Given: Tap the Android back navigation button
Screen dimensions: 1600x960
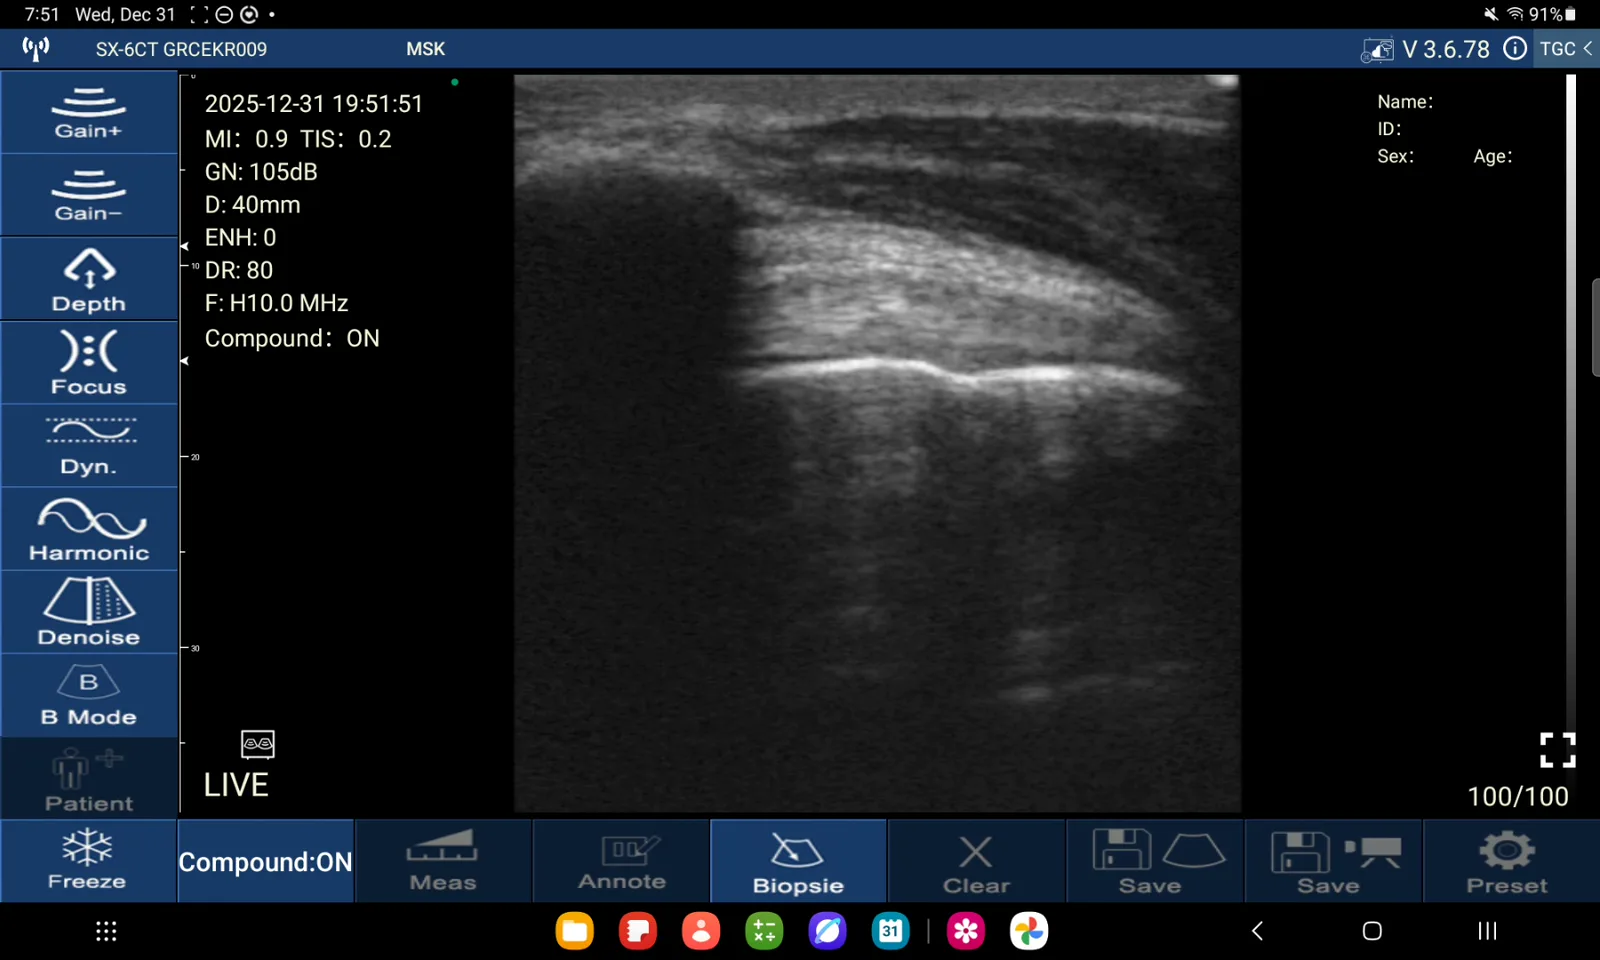Looking at the screenshot, I should (x=1258, y=931).
